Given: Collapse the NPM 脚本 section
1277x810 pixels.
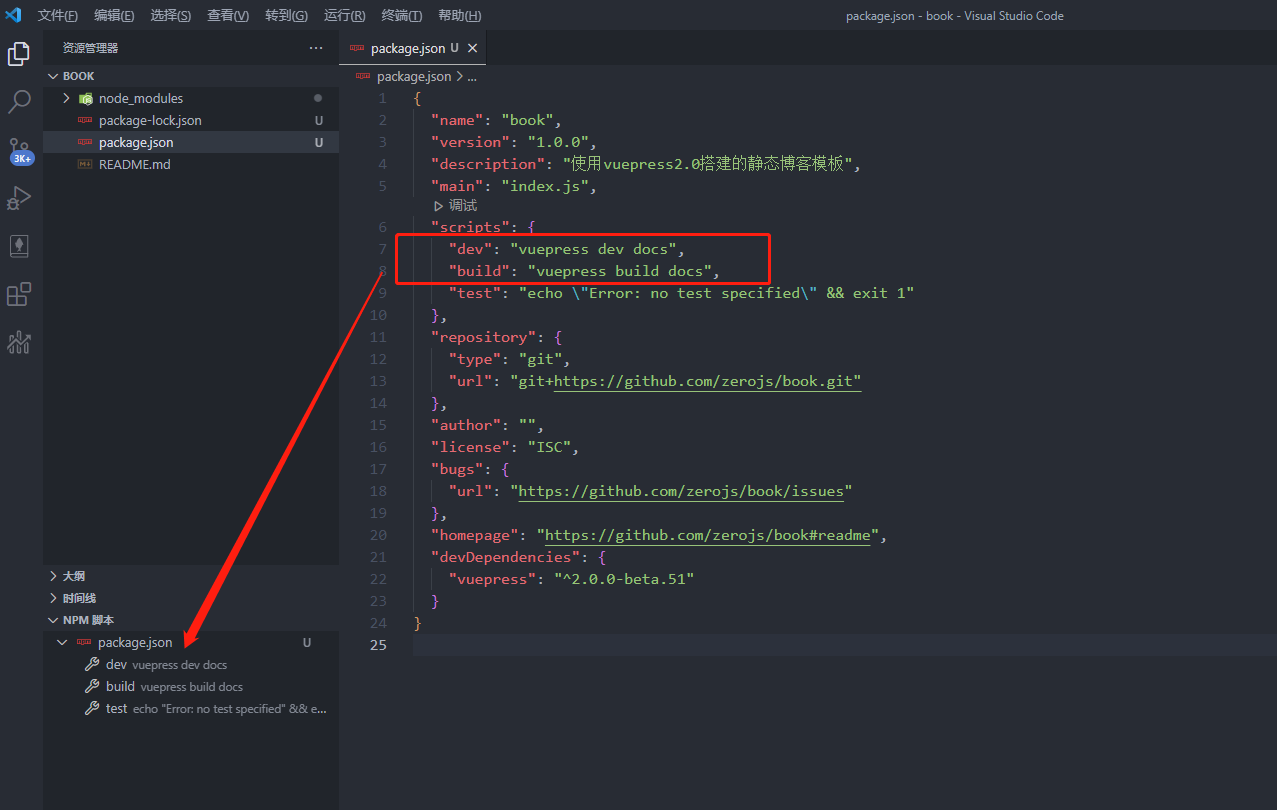Looking at the screenshot, I should (x=54, y=620).
